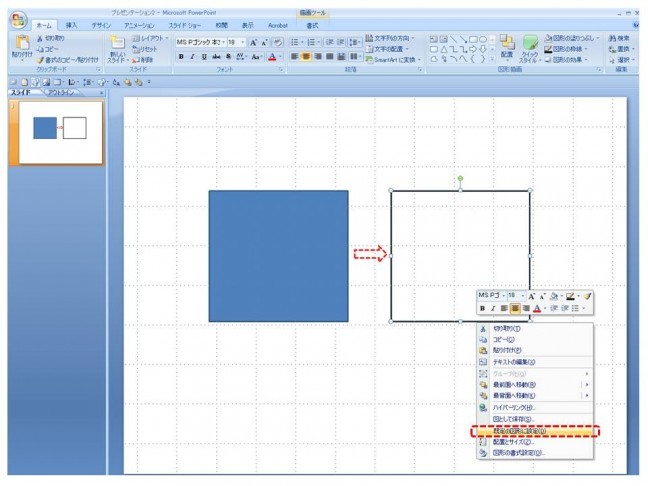The image size is (648, 486).
Task: Click the 新しいスライド new slide icon
Action: coord(117,46)
